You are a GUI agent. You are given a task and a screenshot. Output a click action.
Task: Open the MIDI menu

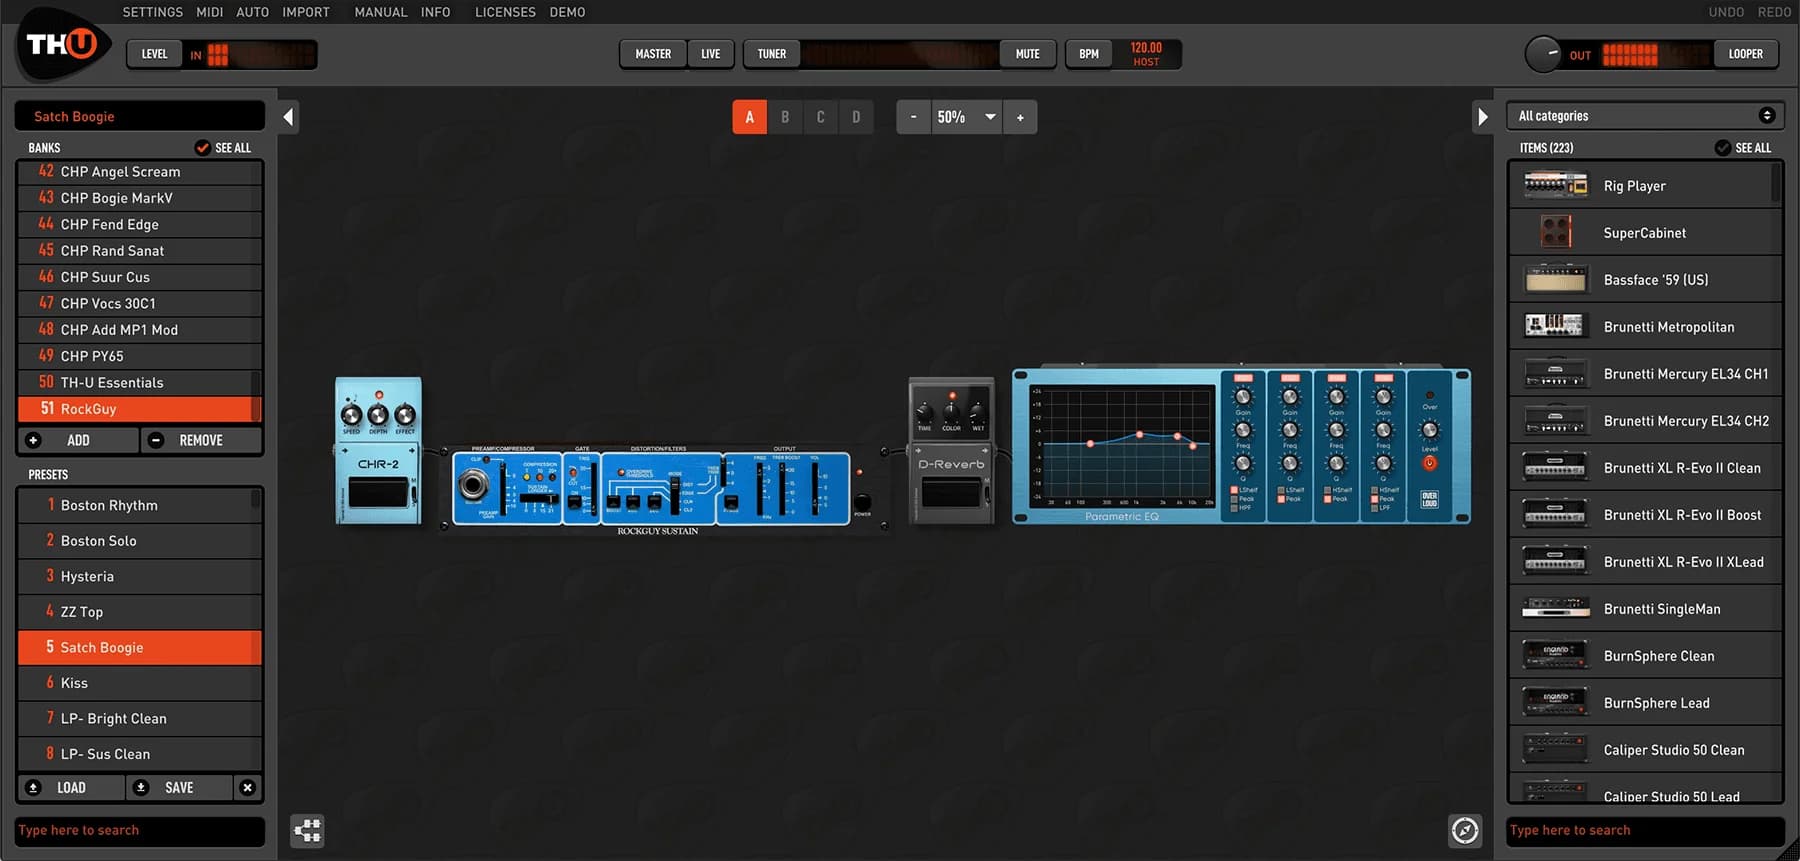(x=210, y=12)
